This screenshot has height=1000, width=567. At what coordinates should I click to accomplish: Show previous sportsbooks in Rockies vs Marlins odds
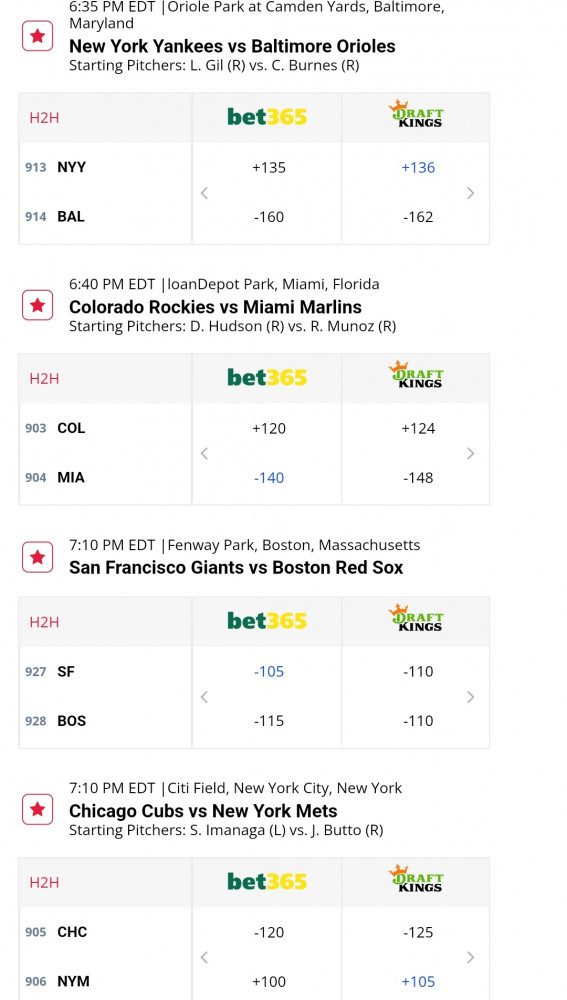204,453
